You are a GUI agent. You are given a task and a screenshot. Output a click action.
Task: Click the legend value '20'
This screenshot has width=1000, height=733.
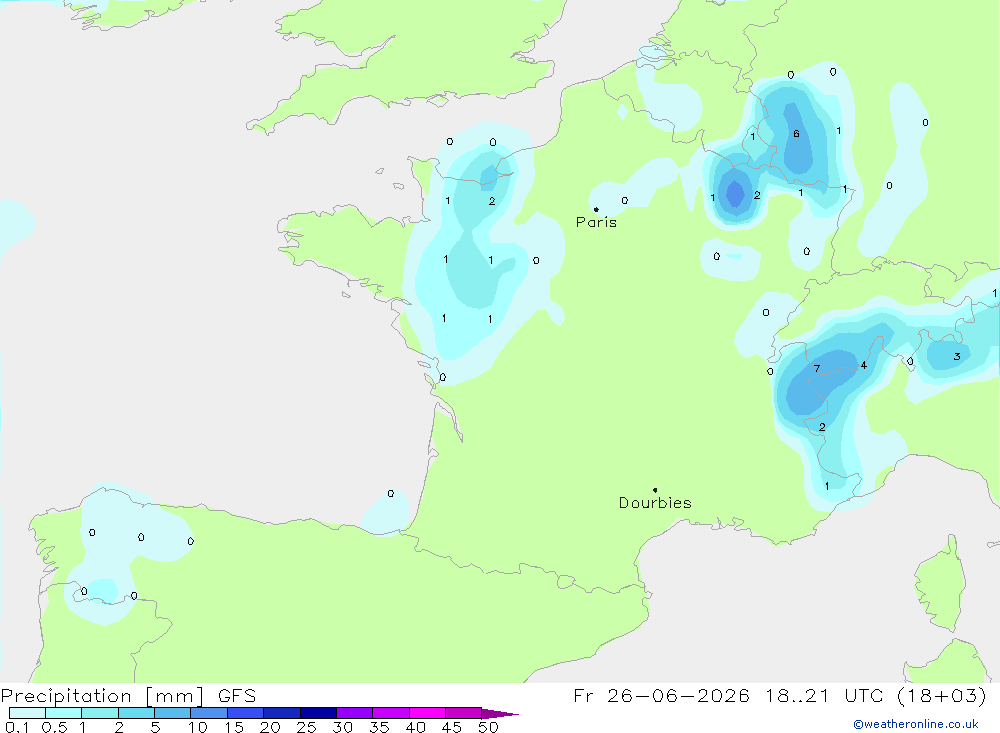coord(270,727)
